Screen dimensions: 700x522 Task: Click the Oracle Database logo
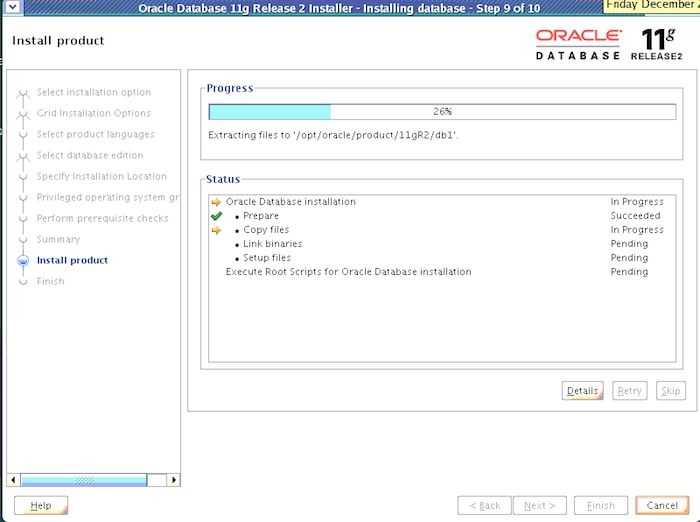click(x=578, y=45)
